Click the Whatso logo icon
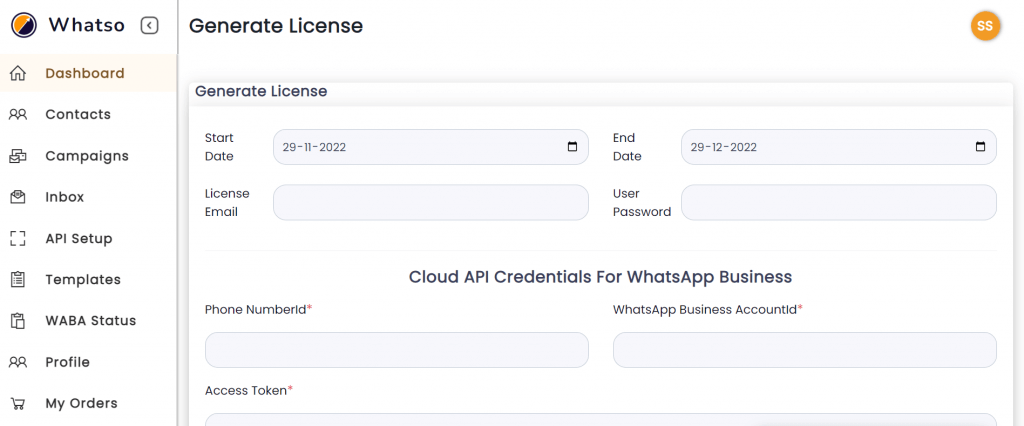This screenshot has height=426, width=1024. [x=24, y=25]
